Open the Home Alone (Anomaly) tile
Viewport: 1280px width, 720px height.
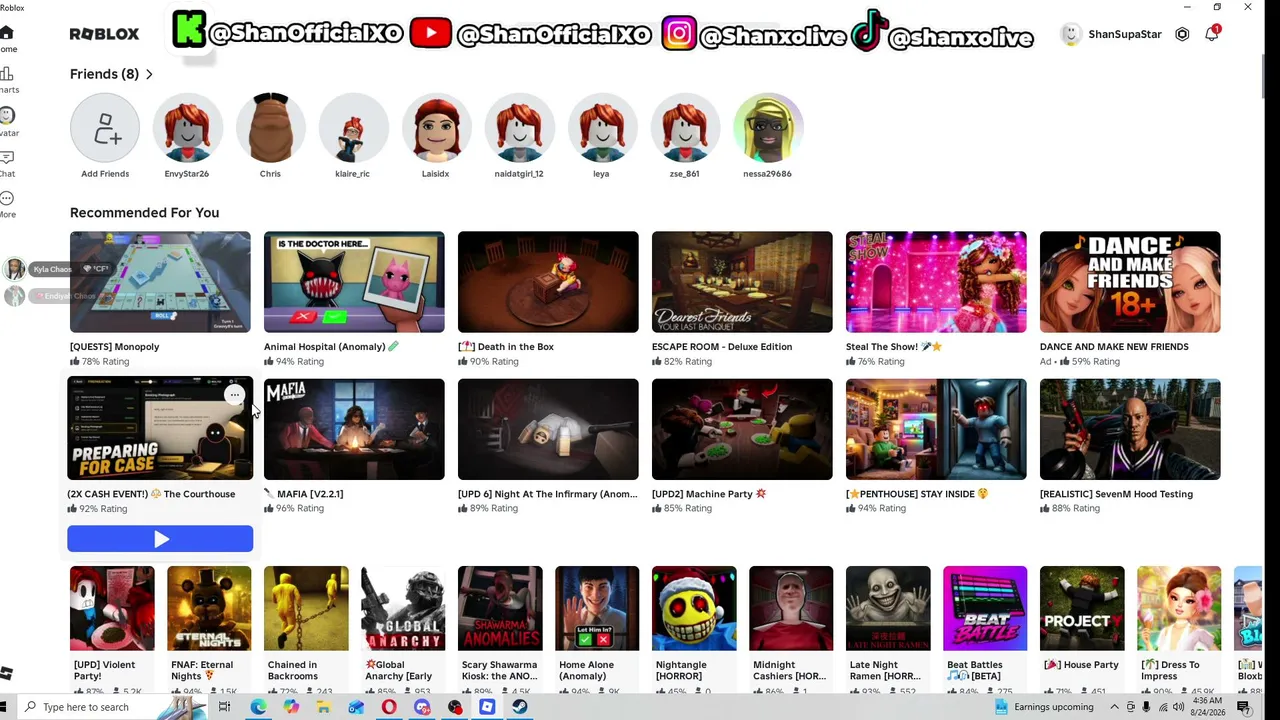597,608
